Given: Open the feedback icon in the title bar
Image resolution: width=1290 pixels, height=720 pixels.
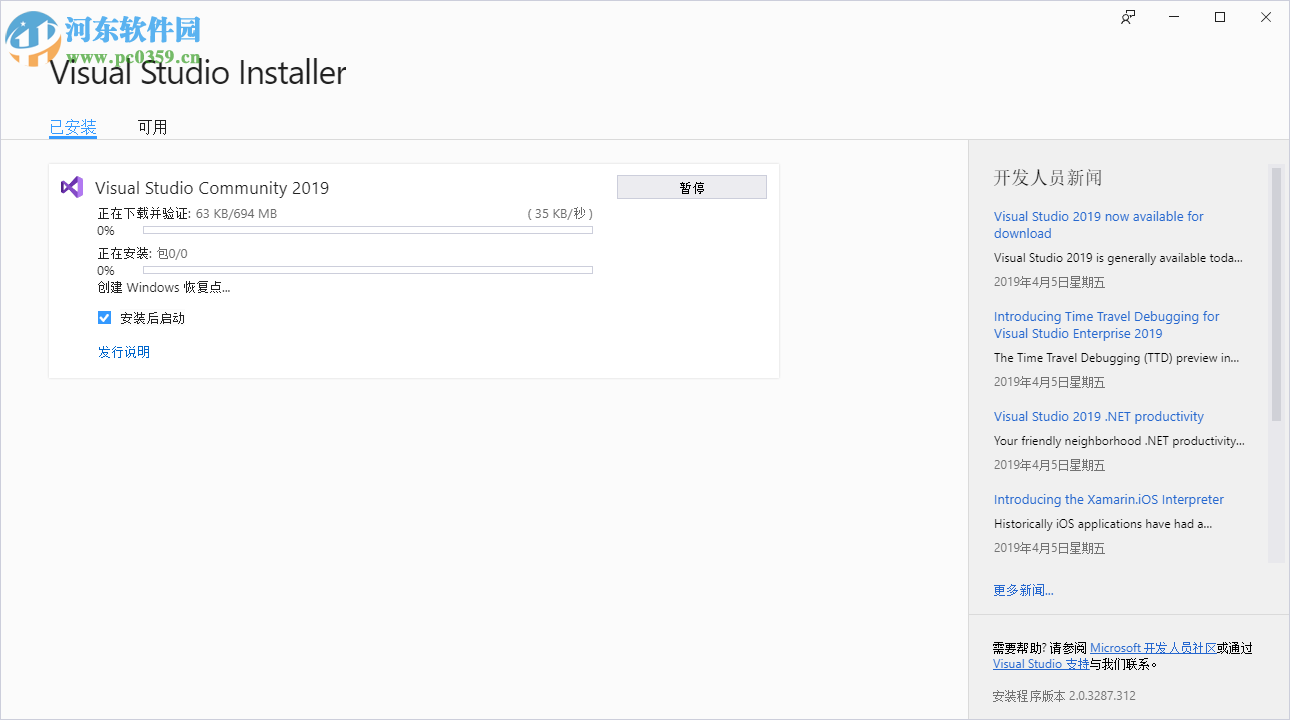Looking at the screenshot, I should point(1127,17).
